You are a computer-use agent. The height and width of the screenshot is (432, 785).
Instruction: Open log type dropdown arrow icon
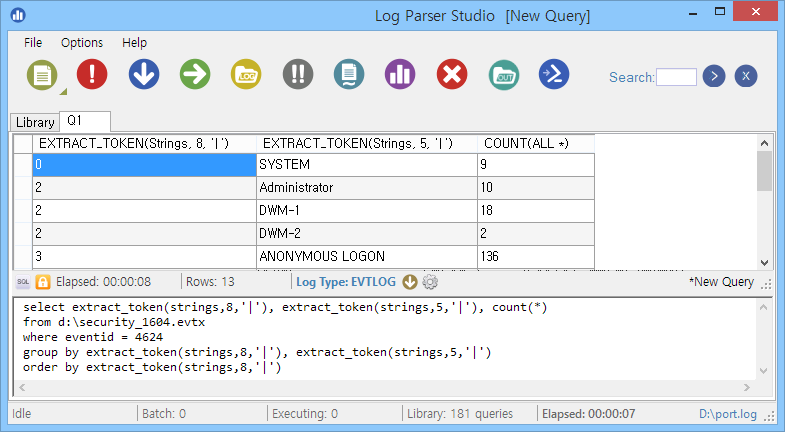click(410, 282)
